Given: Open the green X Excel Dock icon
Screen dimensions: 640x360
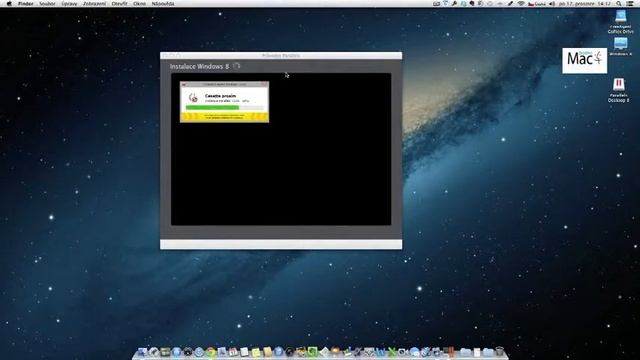Looking at the screenshot, I should (391, 352).
